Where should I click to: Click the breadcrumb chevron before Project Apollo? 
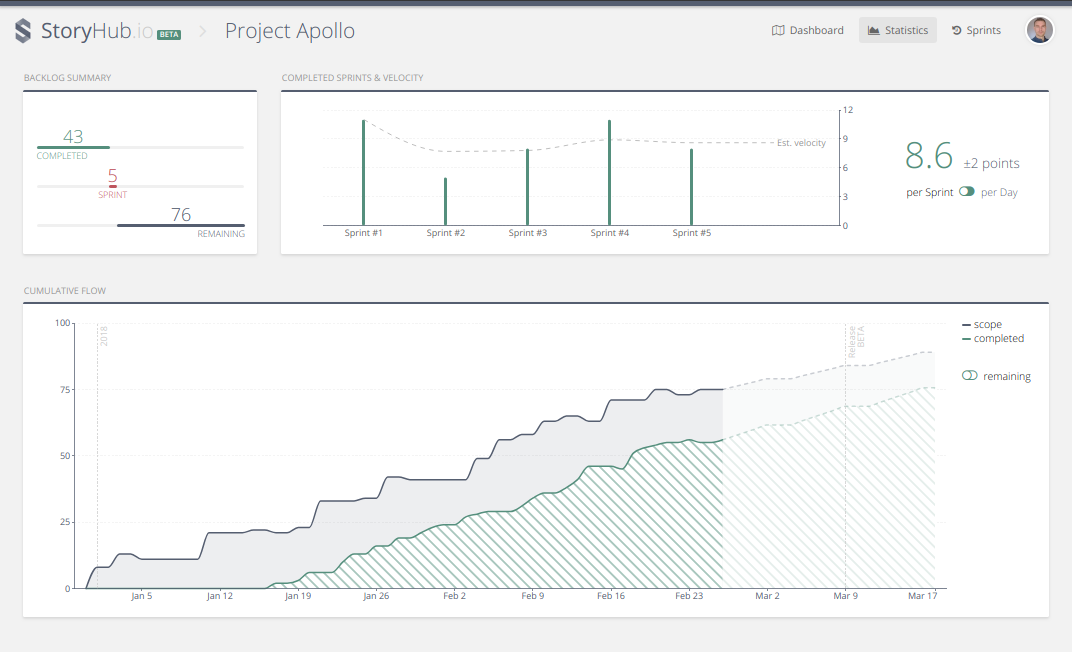click(x=202, y=31)
